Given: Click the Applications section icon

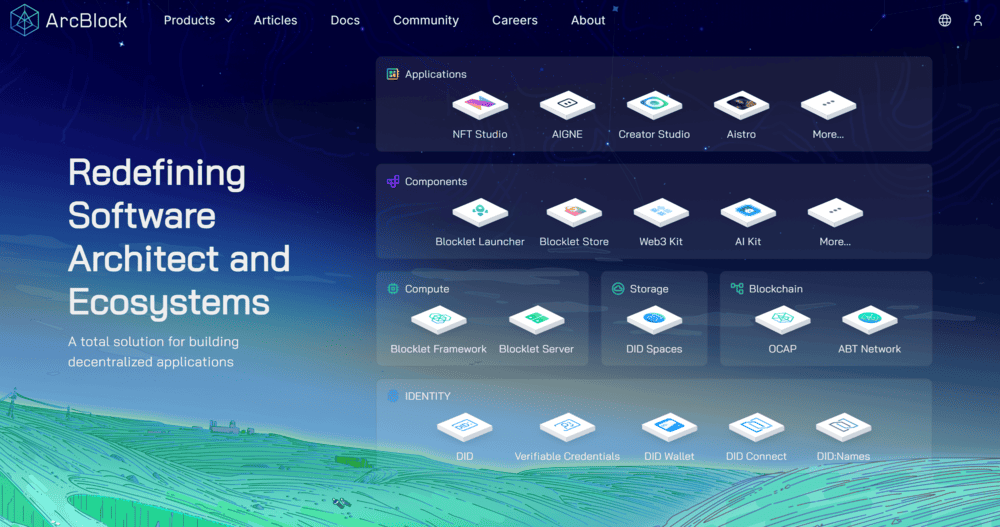Looking at the screenshot, I should pos(393,74).
